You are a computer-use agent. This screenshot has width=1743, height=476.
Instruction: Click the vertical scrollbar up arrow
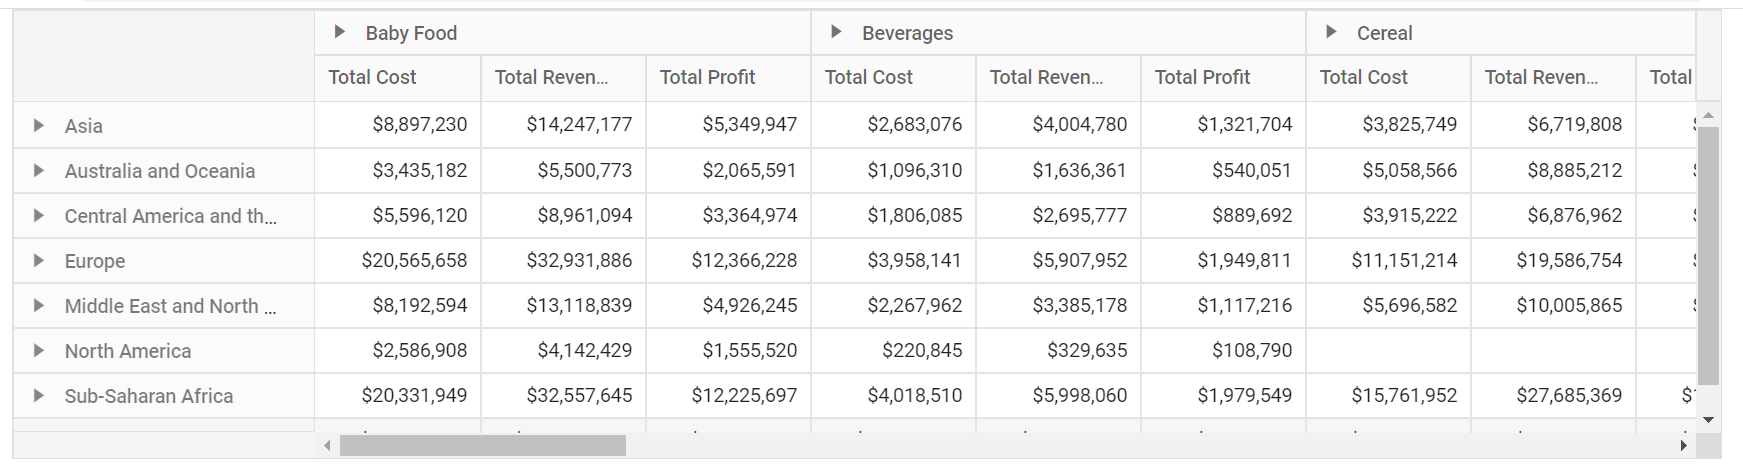point(1708,115)
